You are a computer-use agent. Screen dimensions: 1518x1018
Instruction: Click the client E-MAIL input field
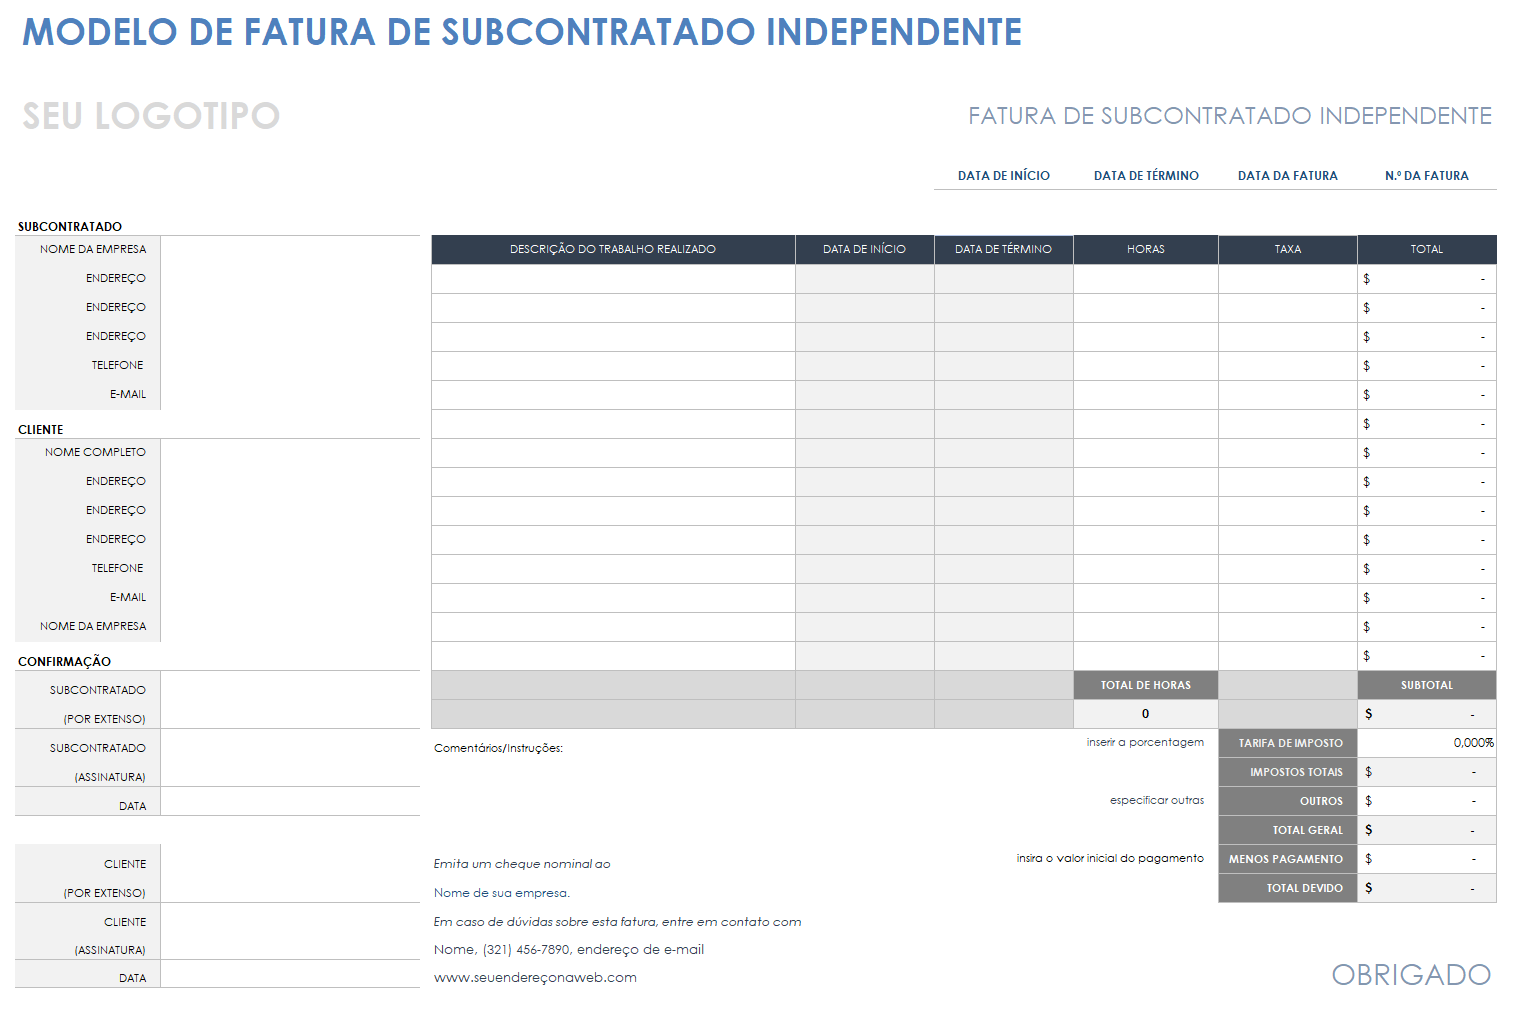coord(290,598)
